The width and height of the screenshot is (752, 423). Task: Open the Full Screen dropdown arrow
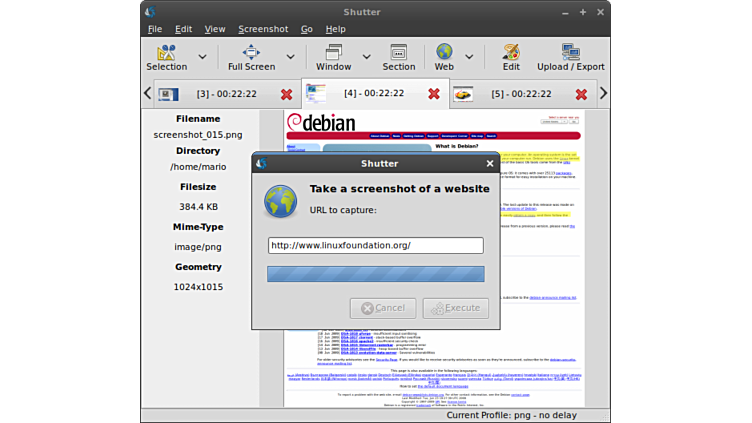coord(291,57)
